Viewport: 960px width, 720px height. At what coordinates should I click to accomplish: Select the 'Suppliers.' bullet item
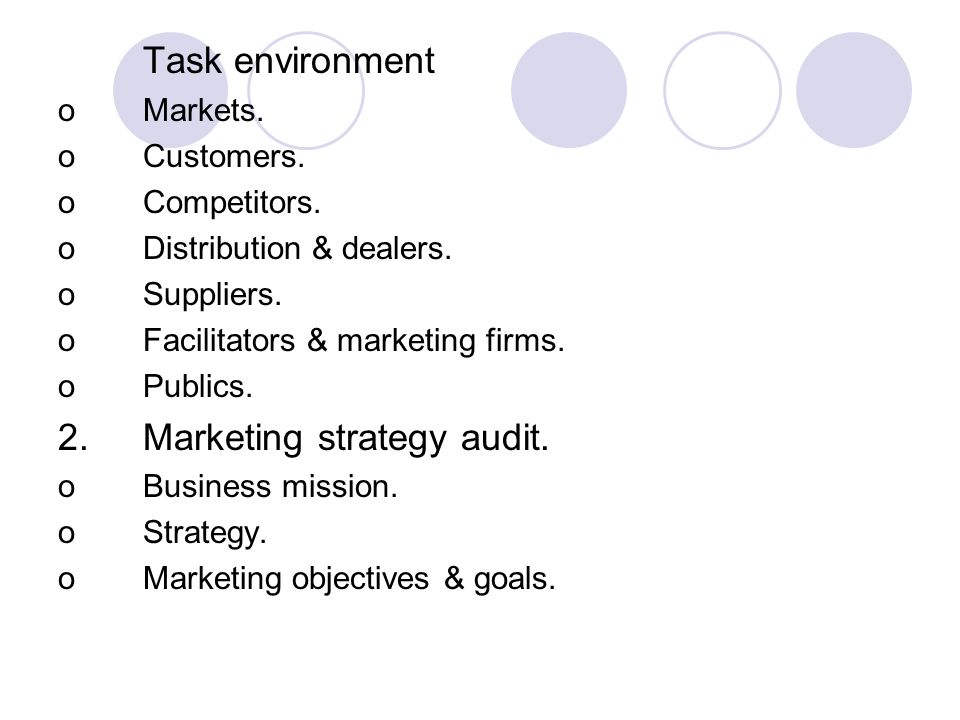pyautogui.click(x=212, y=295)
